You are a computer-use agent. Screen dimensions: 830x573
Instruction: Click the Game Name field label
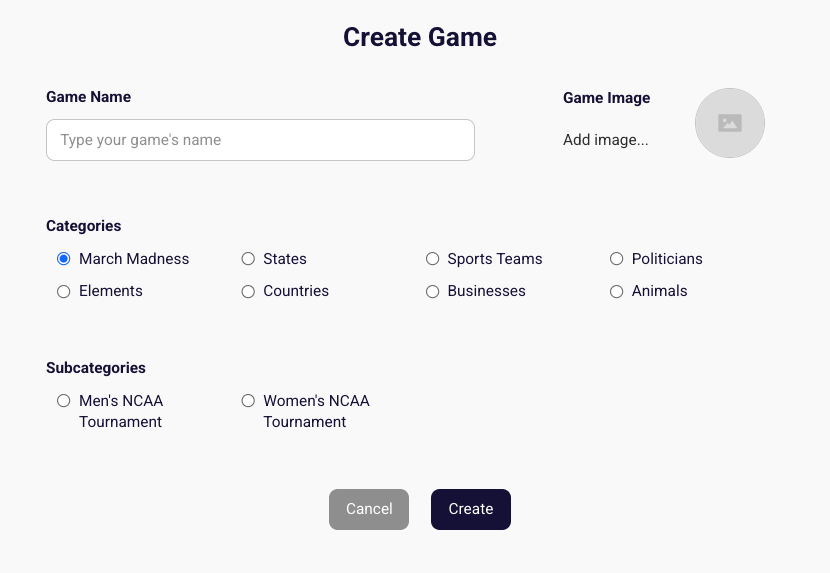[x=88, y=97]
